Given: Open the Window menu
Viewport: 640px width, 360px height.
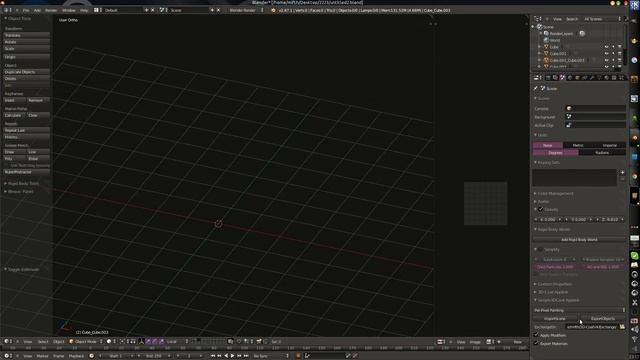Looking at the screenshot, I should click(69, 10).
